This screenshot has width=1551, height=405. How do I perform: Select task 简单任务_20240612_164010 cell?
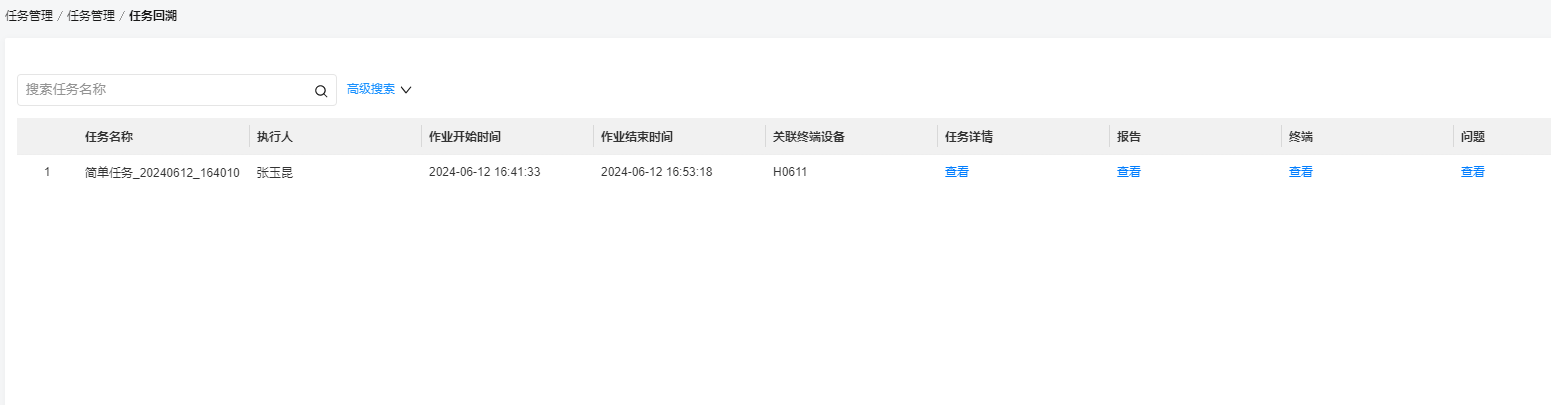click(162, 172)
